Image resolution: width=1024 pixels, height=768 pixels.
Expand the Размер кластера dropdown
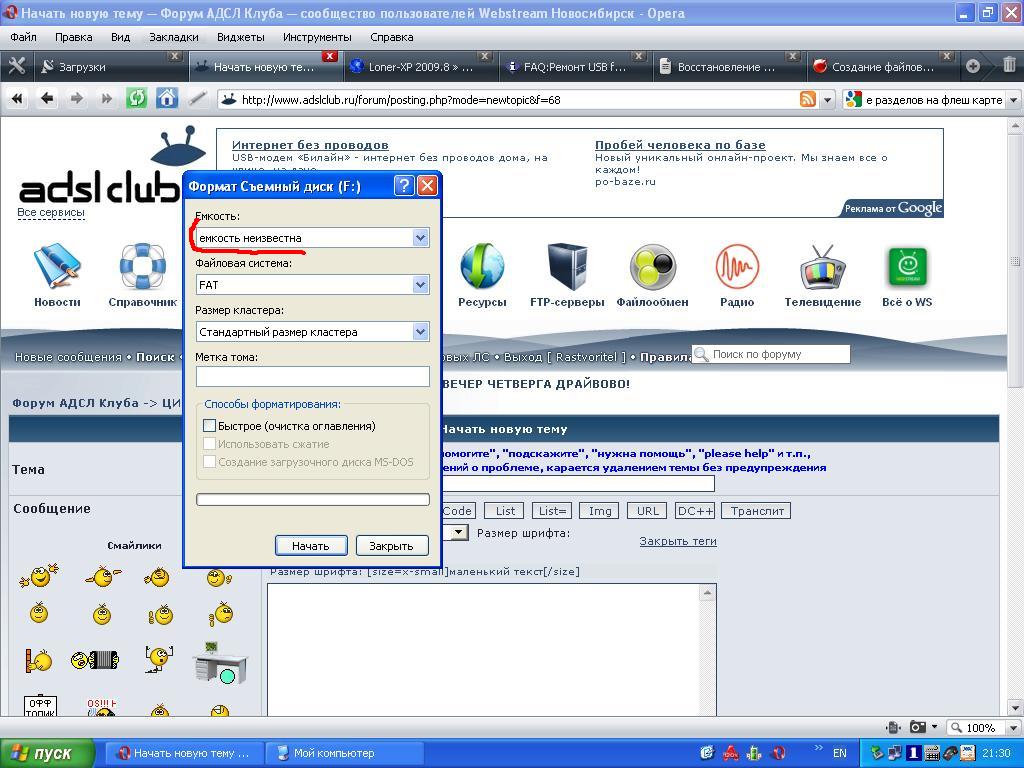click(x=420, y=332)
